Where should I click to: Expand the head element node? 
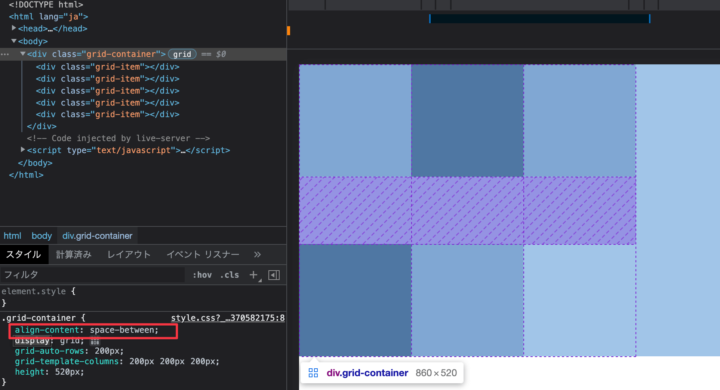point(14,28)
